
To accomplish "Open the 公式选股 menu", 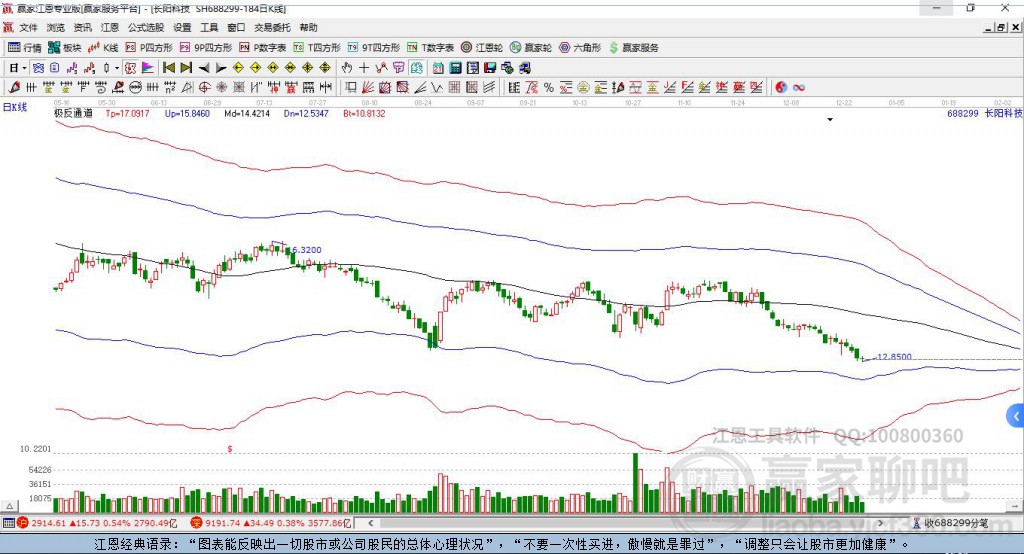I will (x=146, y=27).
